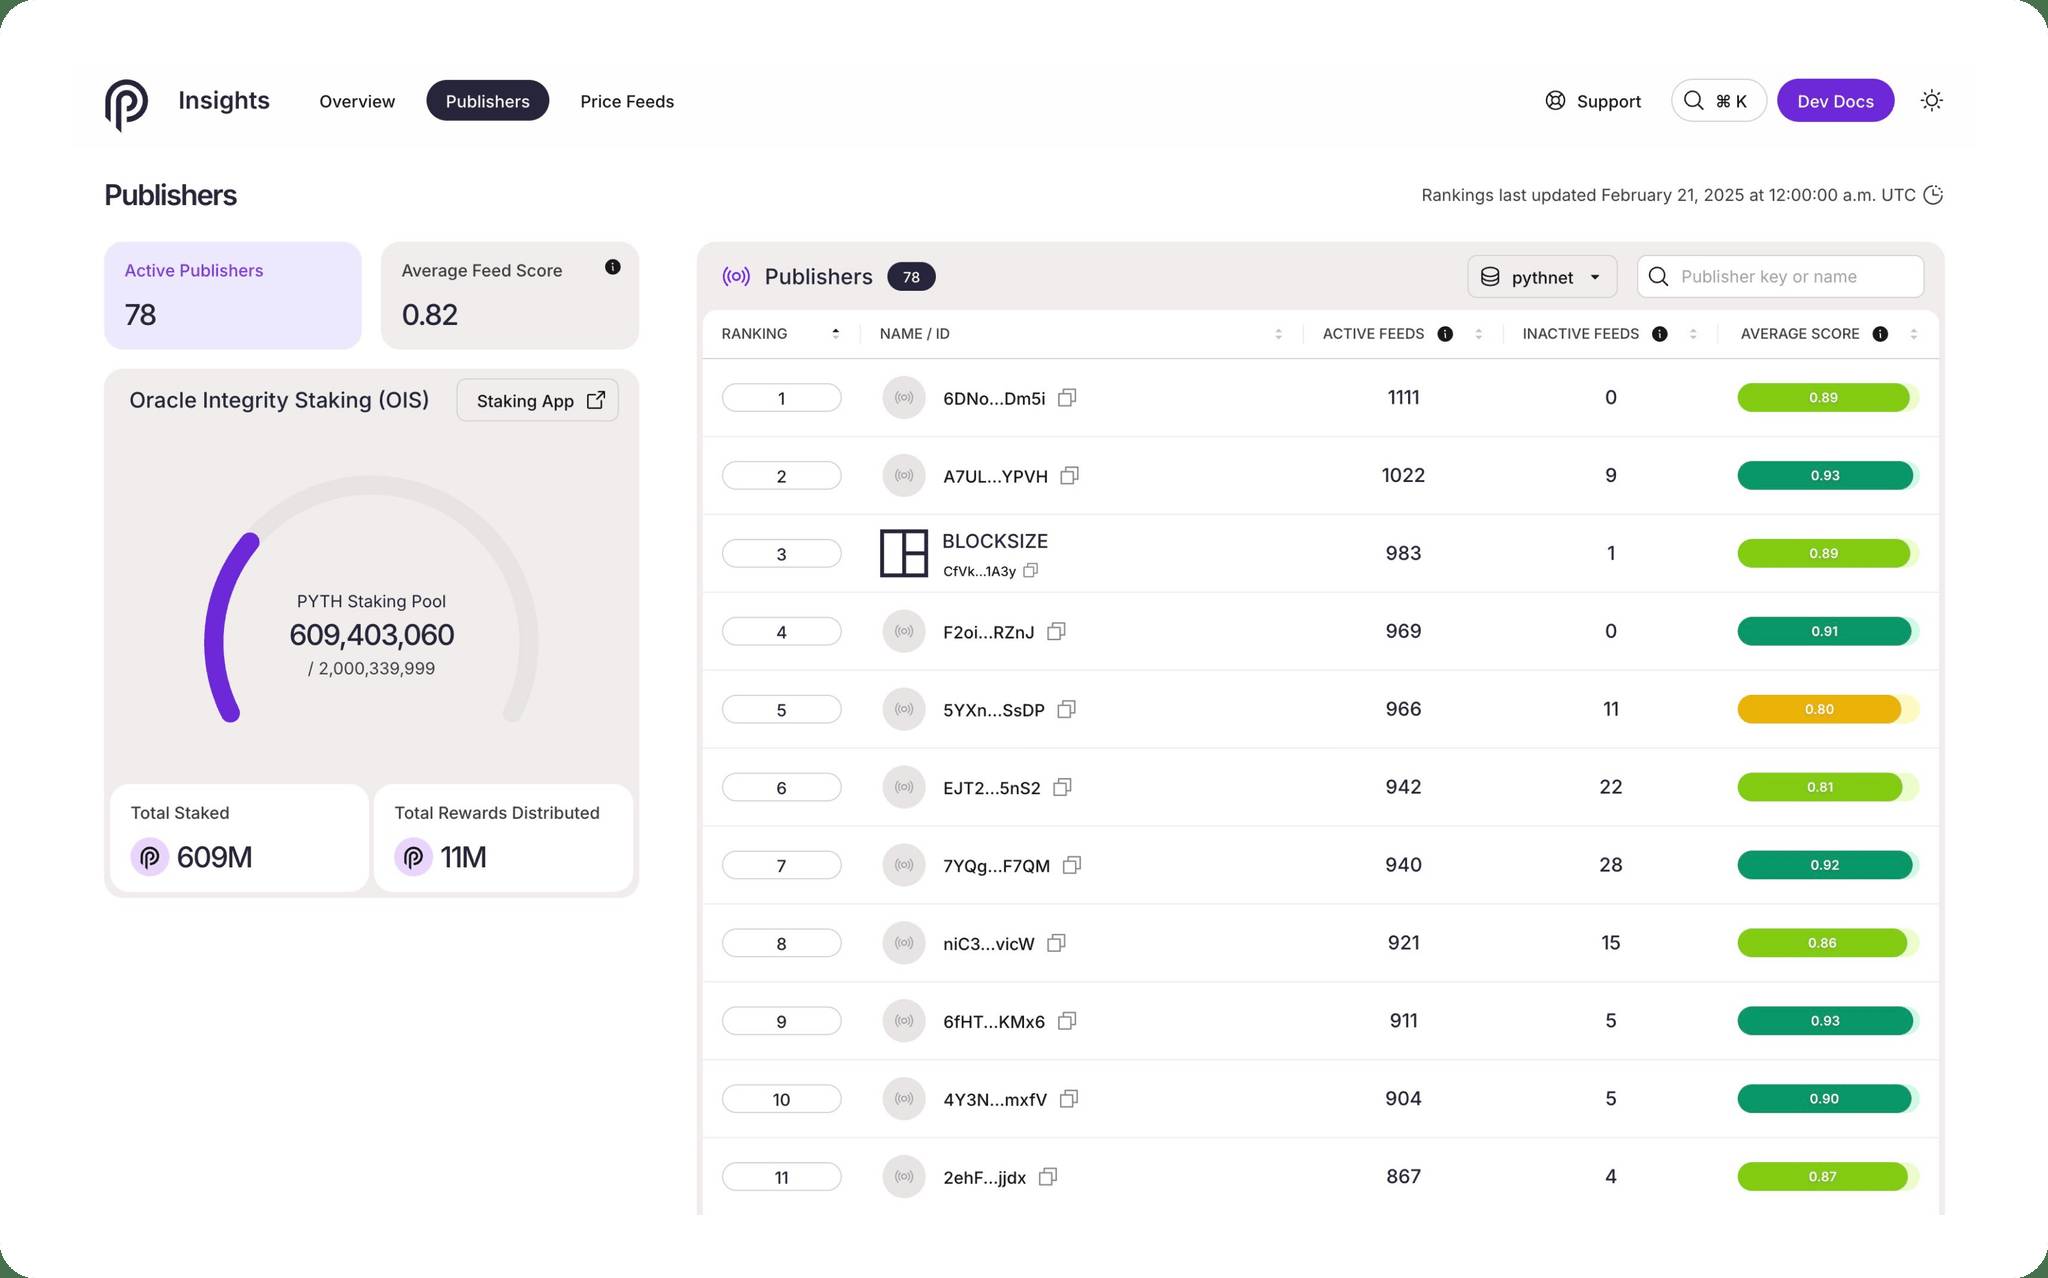Image resolution: width=2048 pixels, height=1278 pixels.
Task: Click the BLOCKSIZE publisher name
Action: point(995,541)
